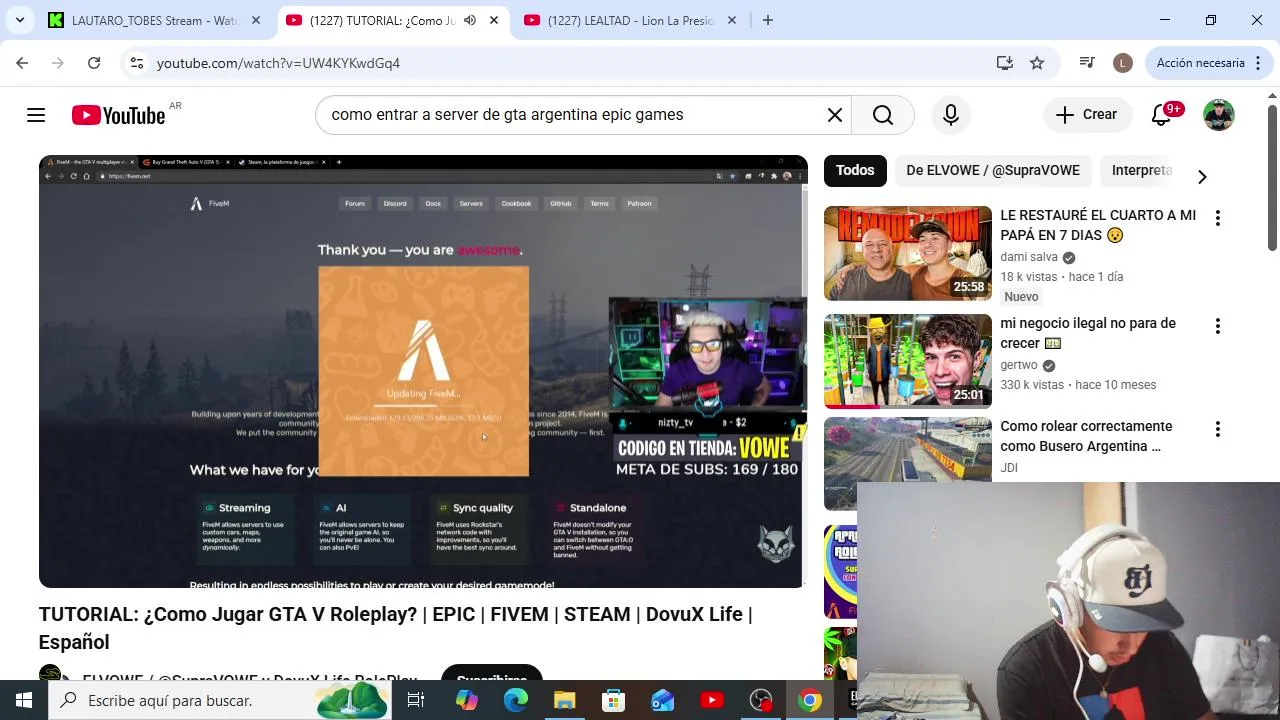This screenshot has height=720, width=1280.
Task: Click the Acción necesaria button
Action: click(x=1201, y=63)
